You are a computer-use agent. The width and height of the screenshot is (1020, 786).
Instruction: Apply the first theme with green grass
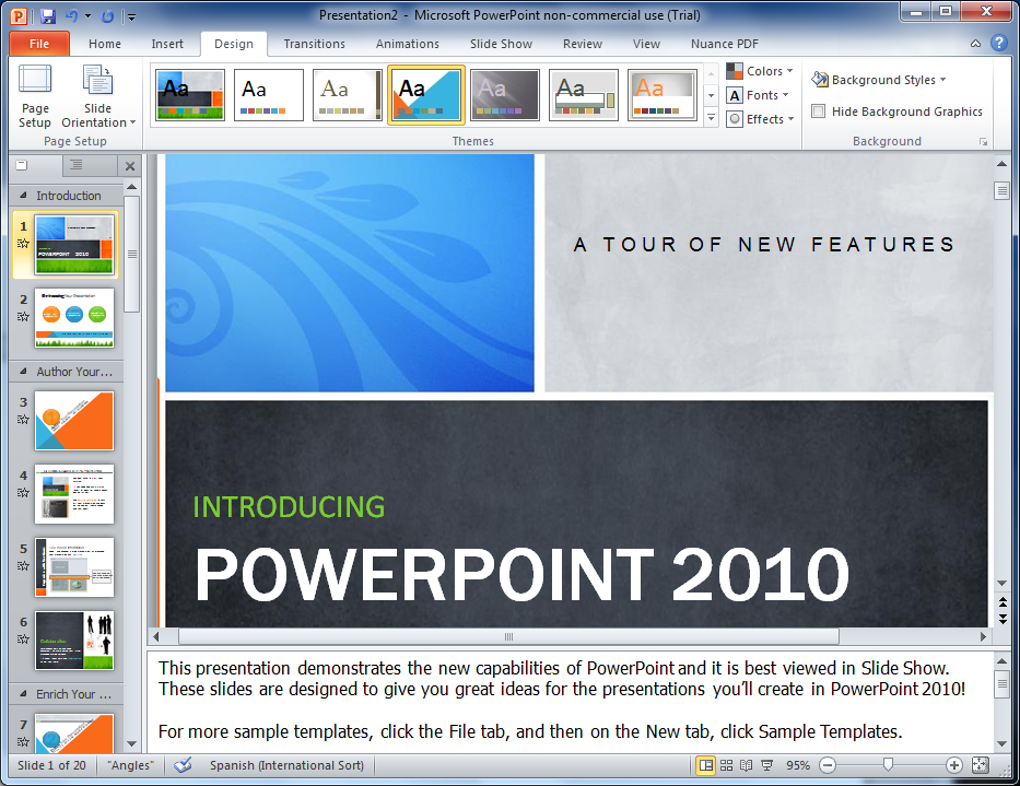click(x=190, y=95)
